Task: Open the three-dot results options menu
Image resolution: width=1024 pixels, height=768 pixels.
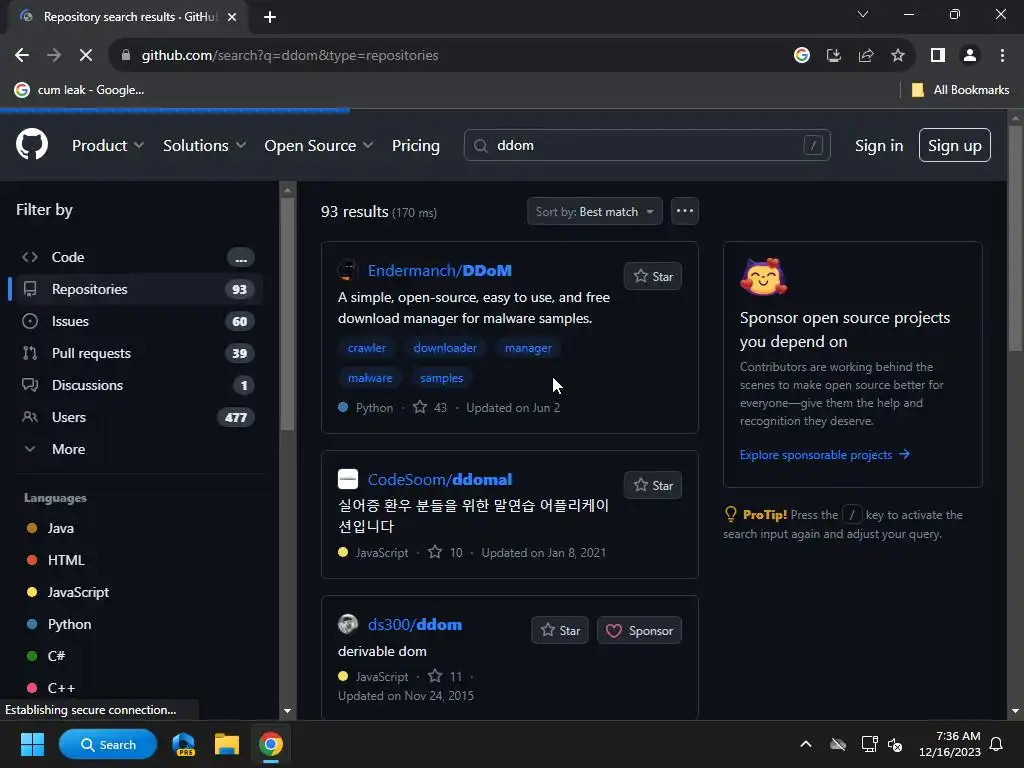Action: (x=684, y=212)
